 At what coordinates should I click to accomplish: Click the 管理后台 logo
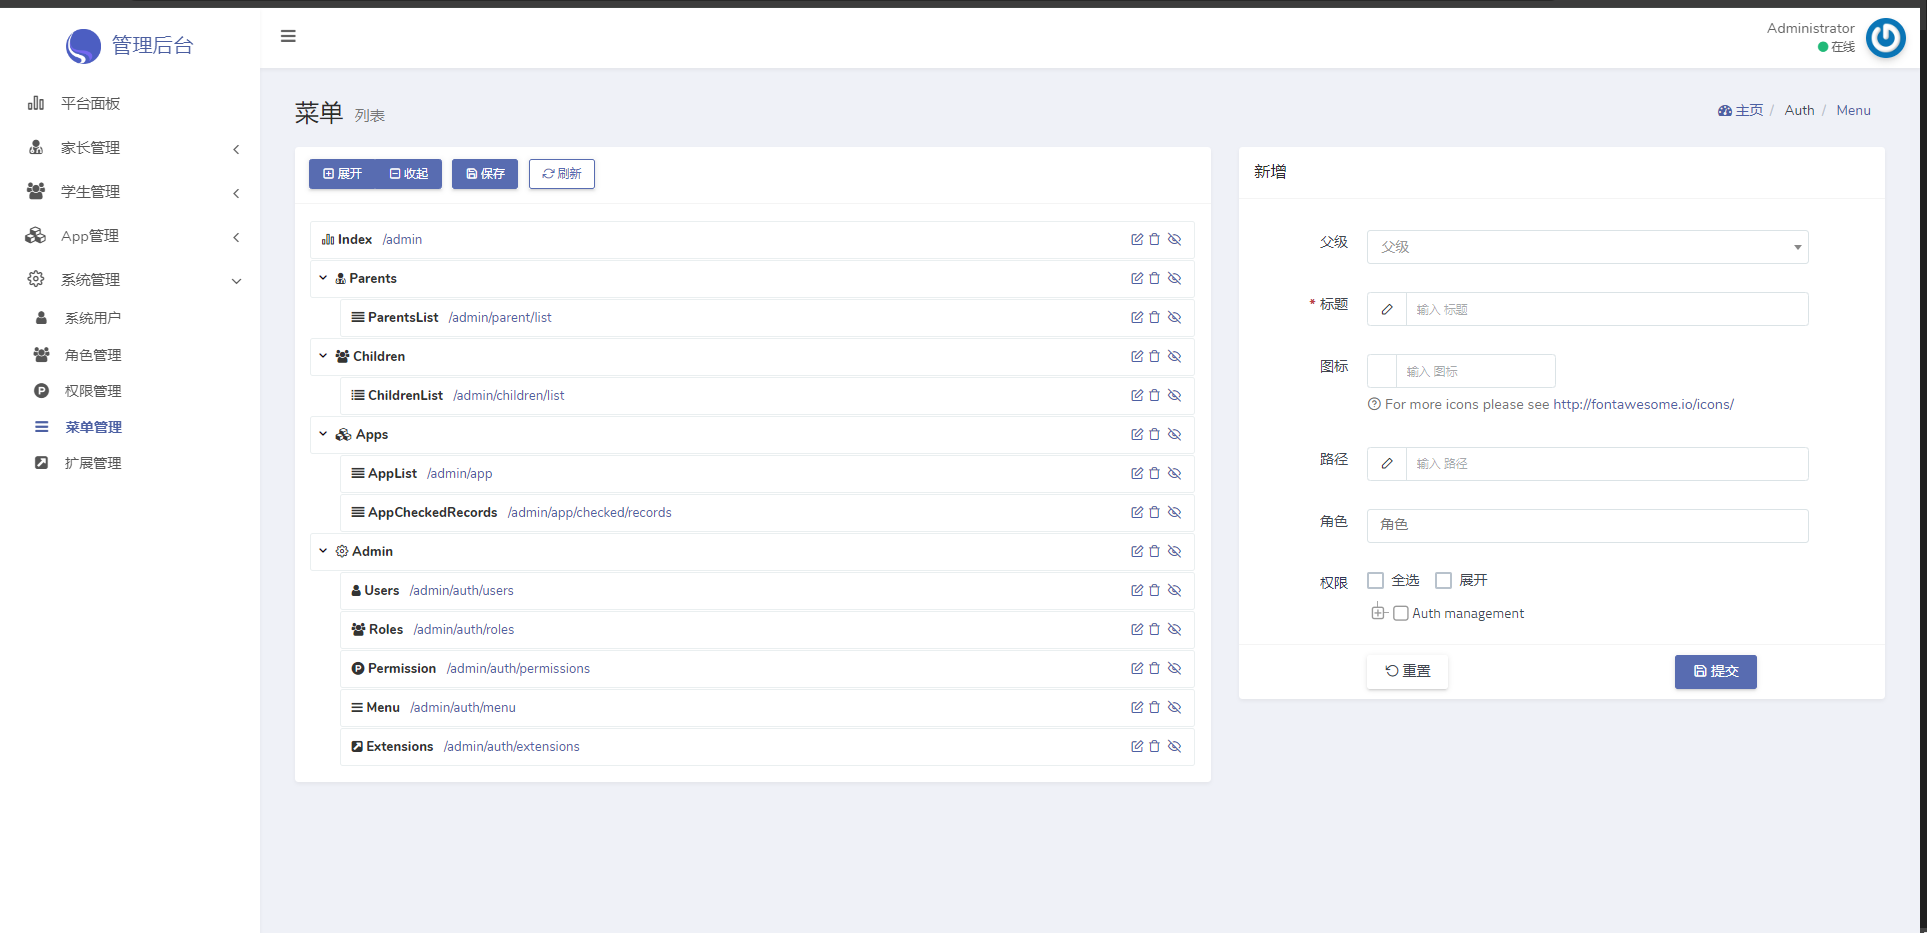pos(130,45)
